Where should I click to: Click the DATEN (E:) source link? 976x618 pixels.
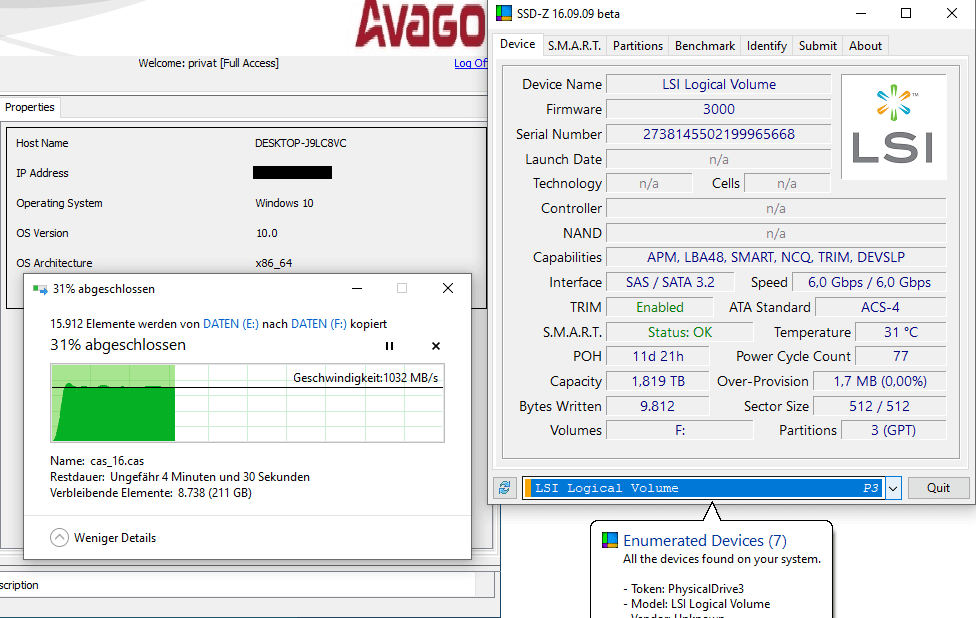click(x=231, y=324)
